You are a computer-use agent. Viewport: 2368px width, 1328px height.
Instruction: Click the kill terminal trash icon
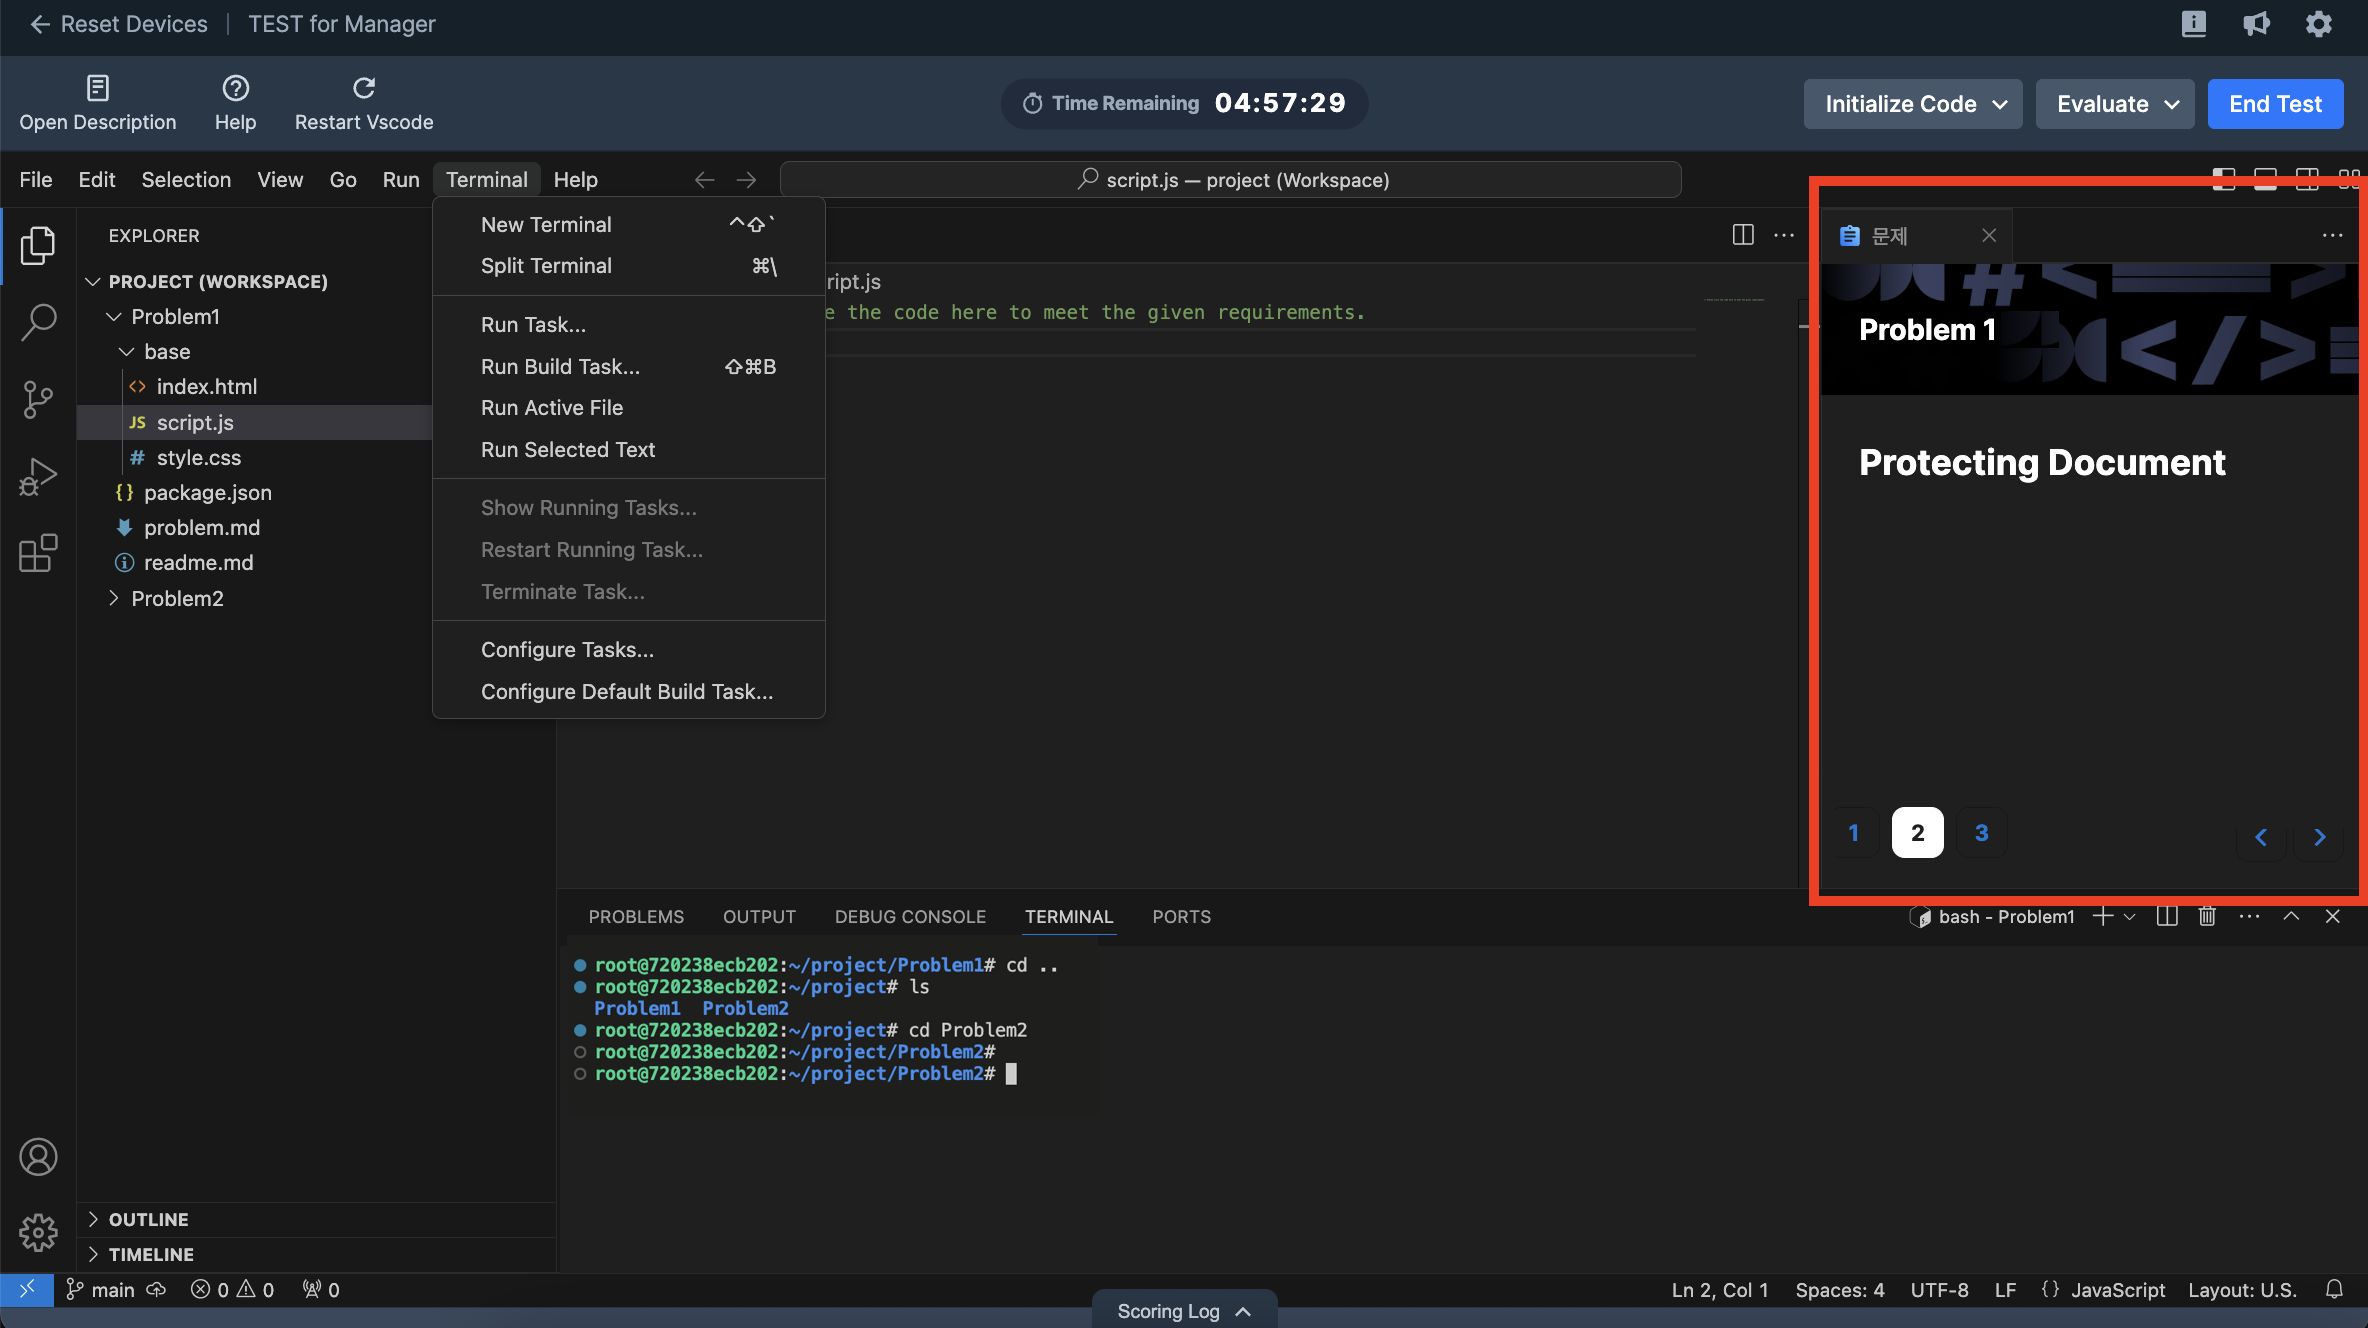point(2207,916)
